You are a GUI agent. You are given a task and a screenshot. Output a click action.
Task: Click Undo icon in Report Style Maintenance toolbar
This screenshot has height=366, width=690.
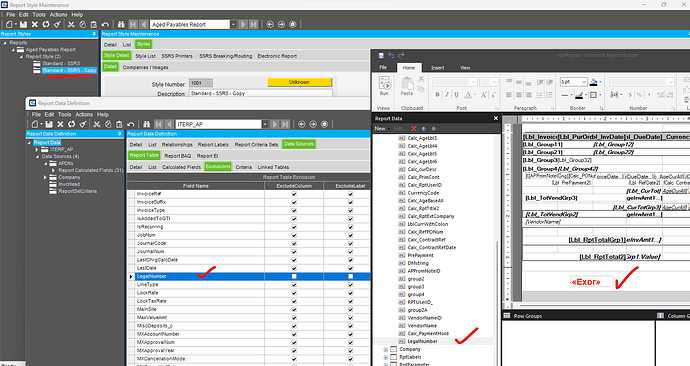click(105, 24)
